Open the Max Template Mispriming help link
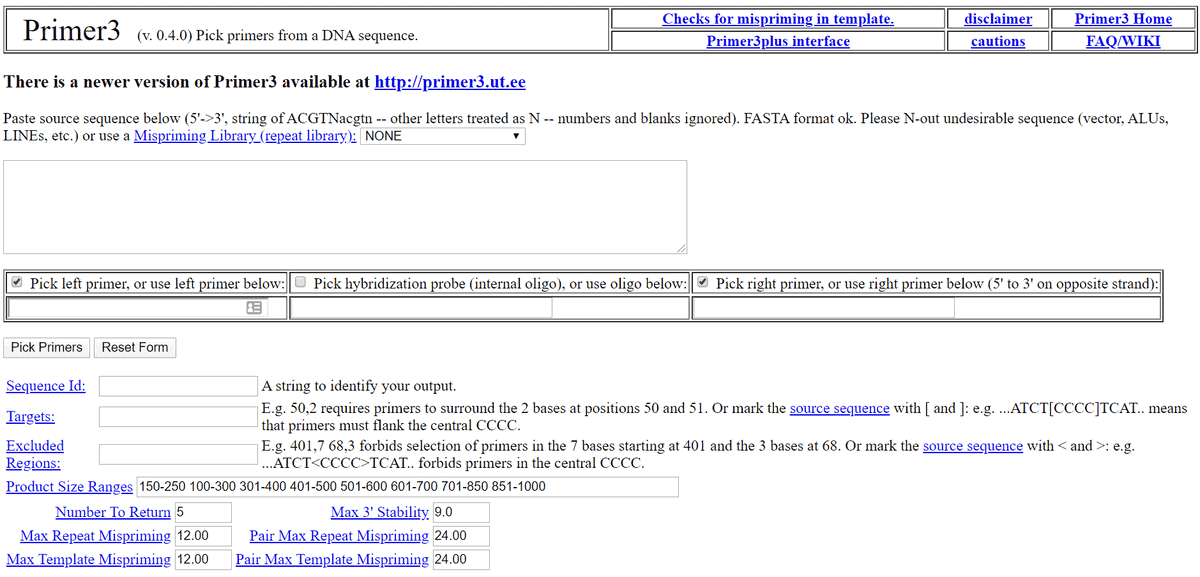Image resolution: width=1200 pixels, height=577 pixels. click(x=89, y=560)
